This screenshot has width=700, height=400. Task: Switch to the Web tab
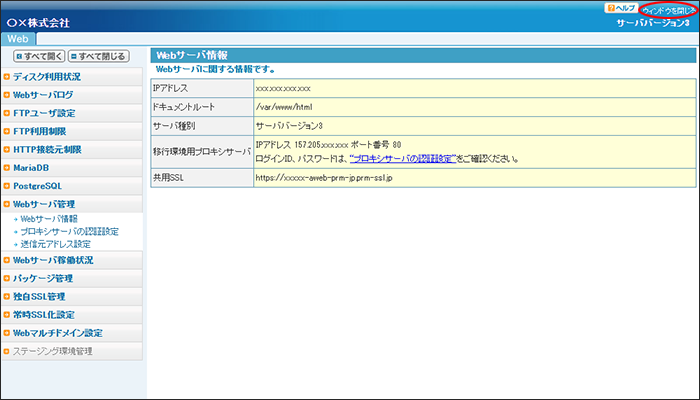pyautogui.click(x=21, y=38)
